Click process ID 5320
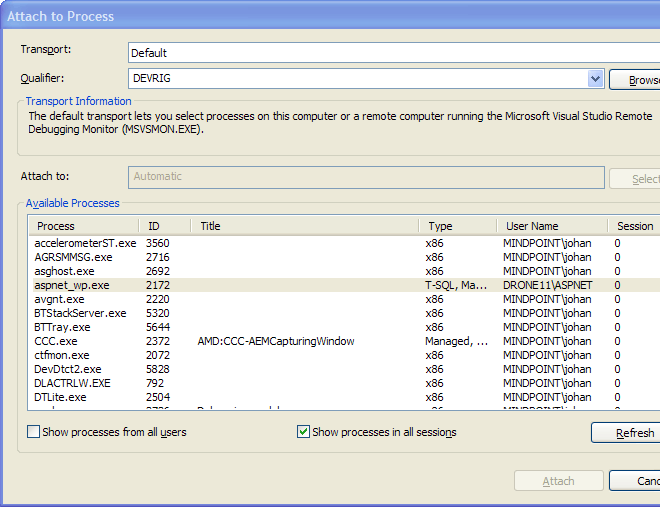660x507 pixels. point(157,313)
